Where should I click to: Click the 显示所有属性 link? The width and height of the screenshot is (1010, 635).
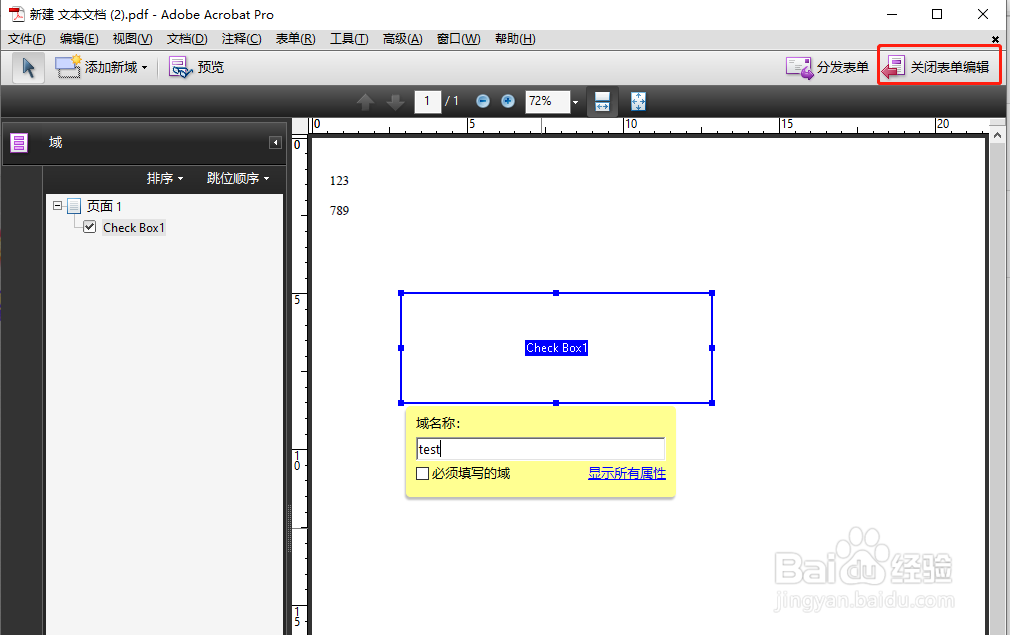point(627,473)
